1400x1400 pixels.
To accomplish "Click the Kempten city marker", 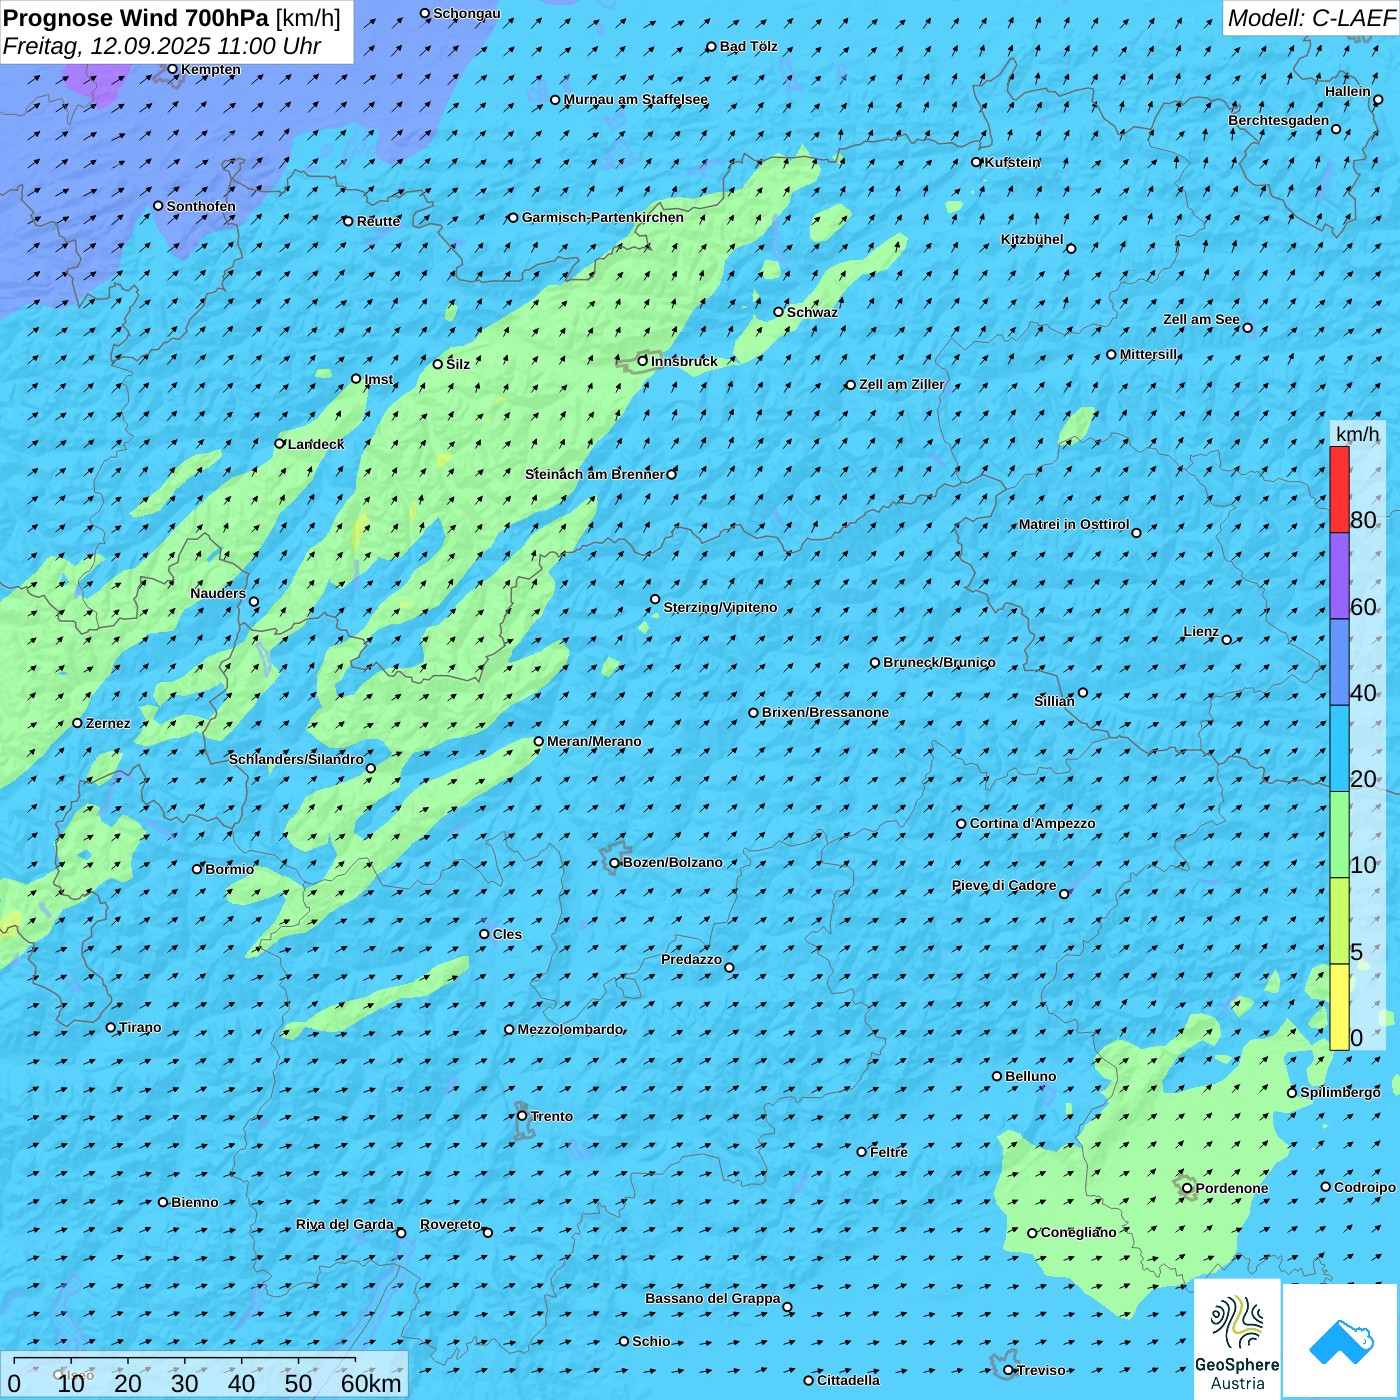I will point(172,70).
